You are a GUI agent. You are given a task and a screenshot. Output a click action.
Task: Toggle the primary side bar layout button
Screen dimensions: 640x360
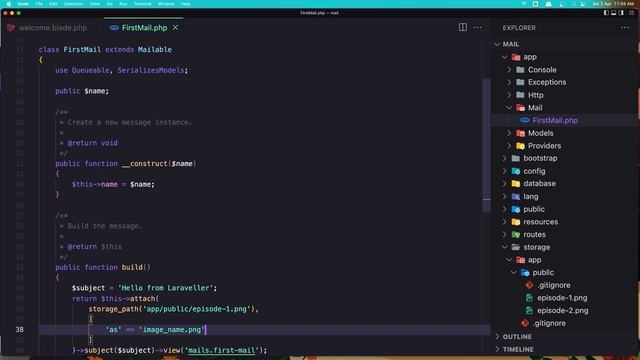606,13
